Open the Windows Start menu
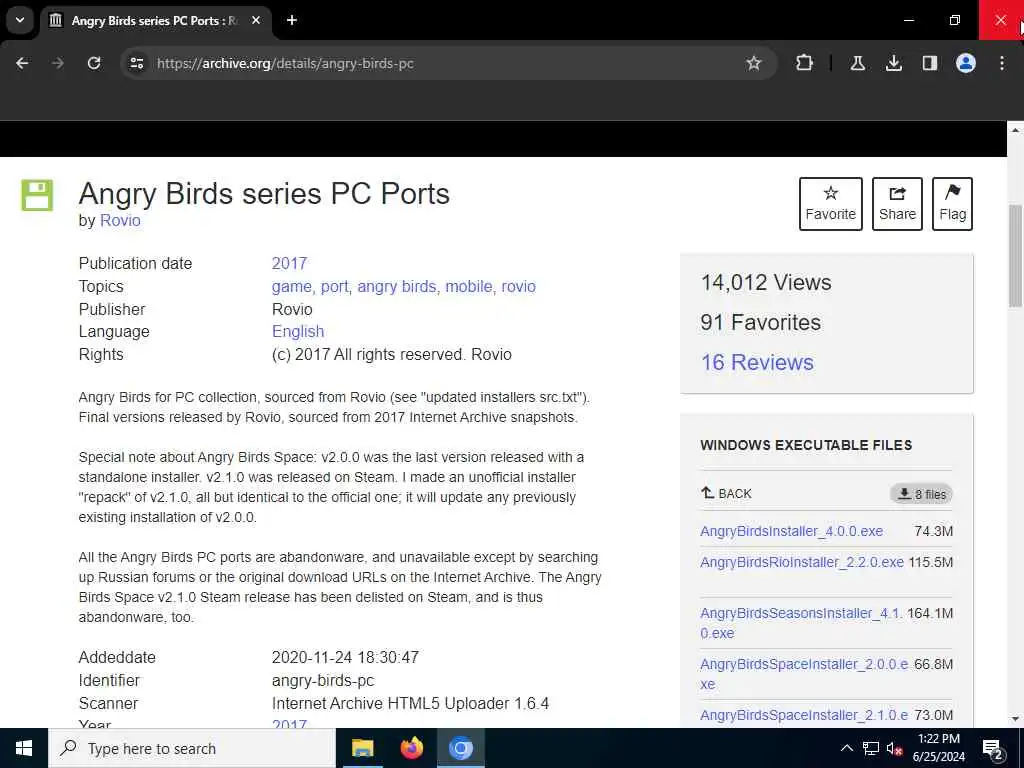 coord(24,748)
